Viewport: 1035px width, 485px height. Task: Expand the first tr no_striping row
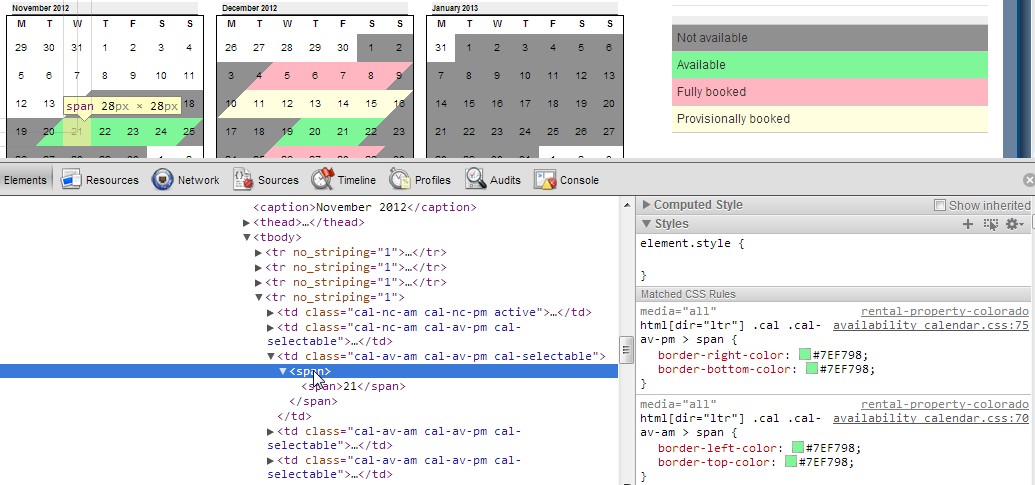pyautogui.click(x=259, y=252)
